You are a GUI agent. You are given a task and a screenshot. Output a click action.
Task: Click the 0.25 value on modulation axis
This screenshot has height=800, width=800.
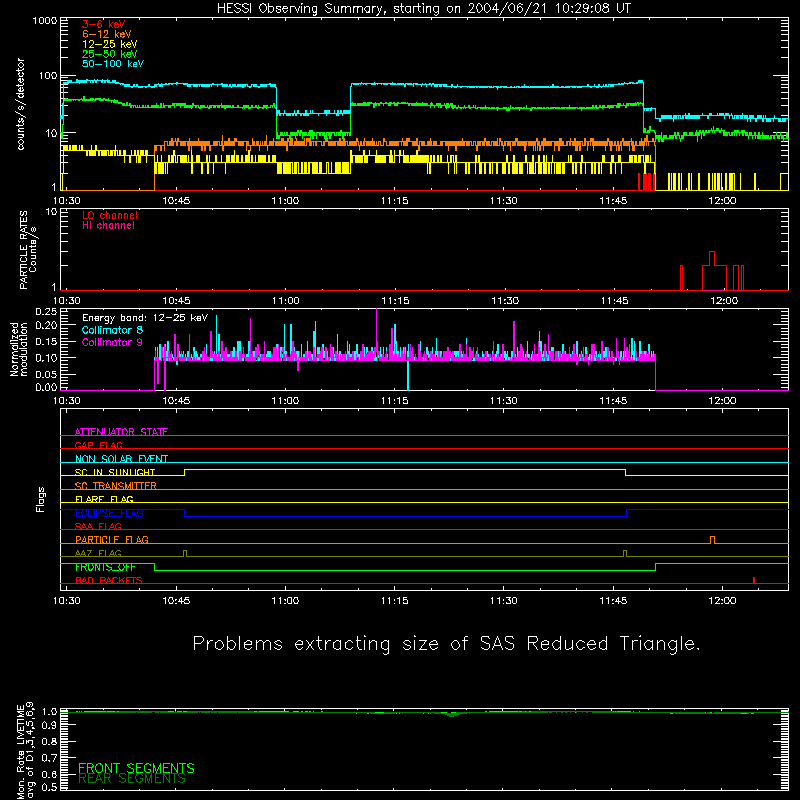tap(46, 311)
